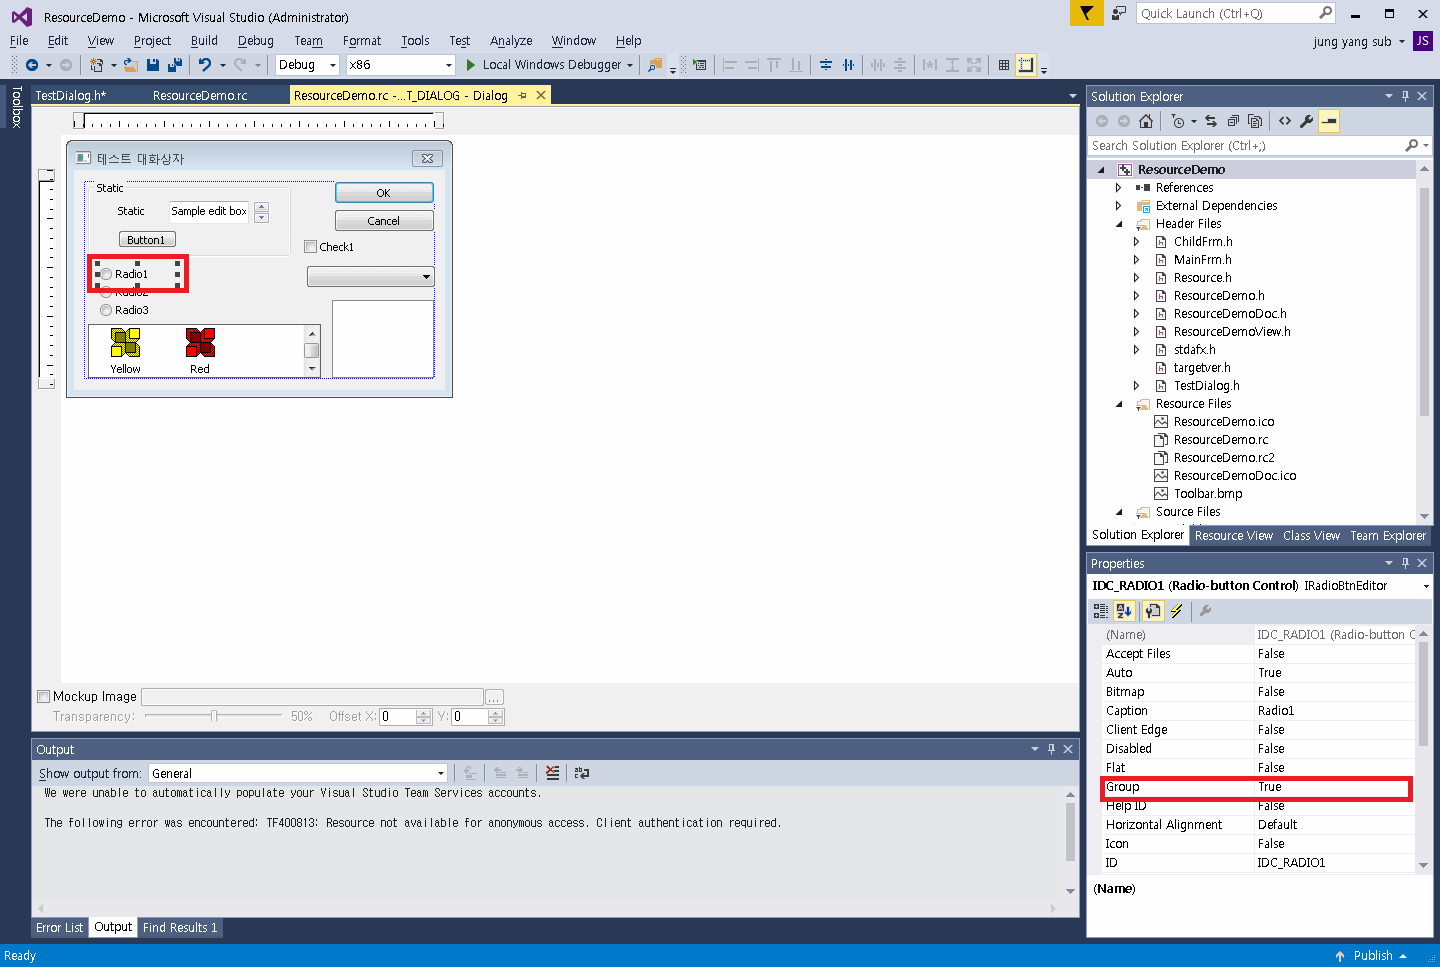Open the Format menu
1440x967 pixels.
coord(362,41)
